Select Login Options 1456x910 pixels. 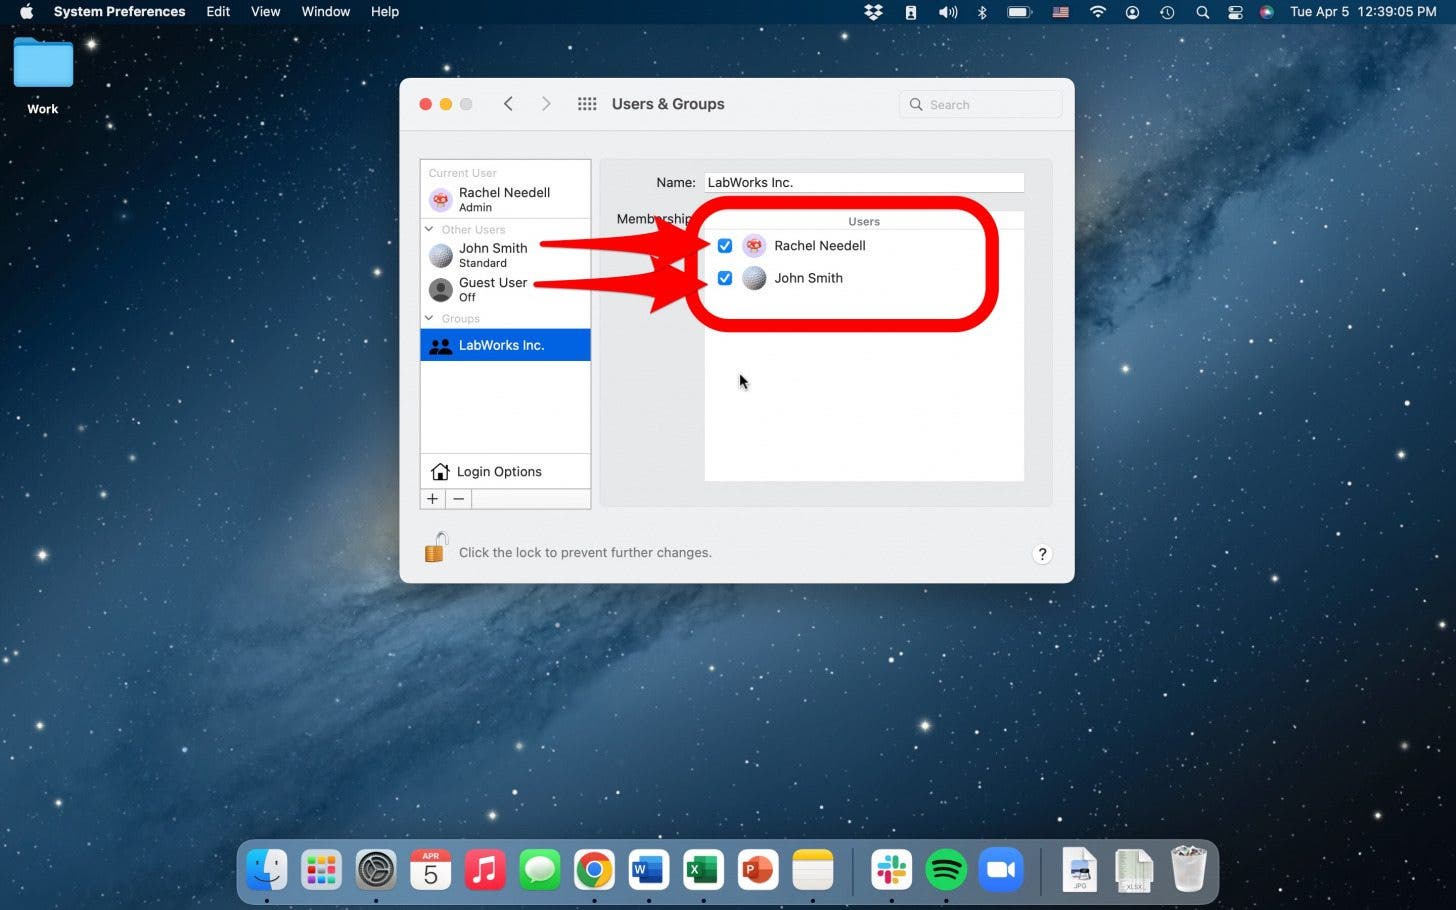(x=505, y=472)
